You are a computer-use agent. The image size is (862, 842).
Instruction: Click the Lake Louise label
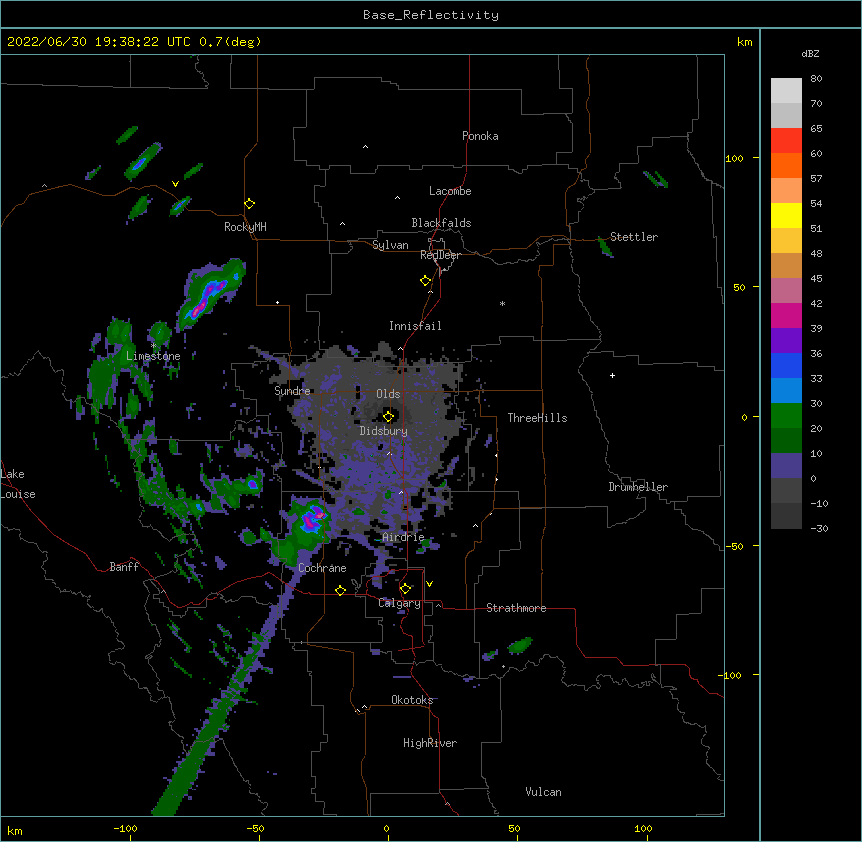point(18,484)
